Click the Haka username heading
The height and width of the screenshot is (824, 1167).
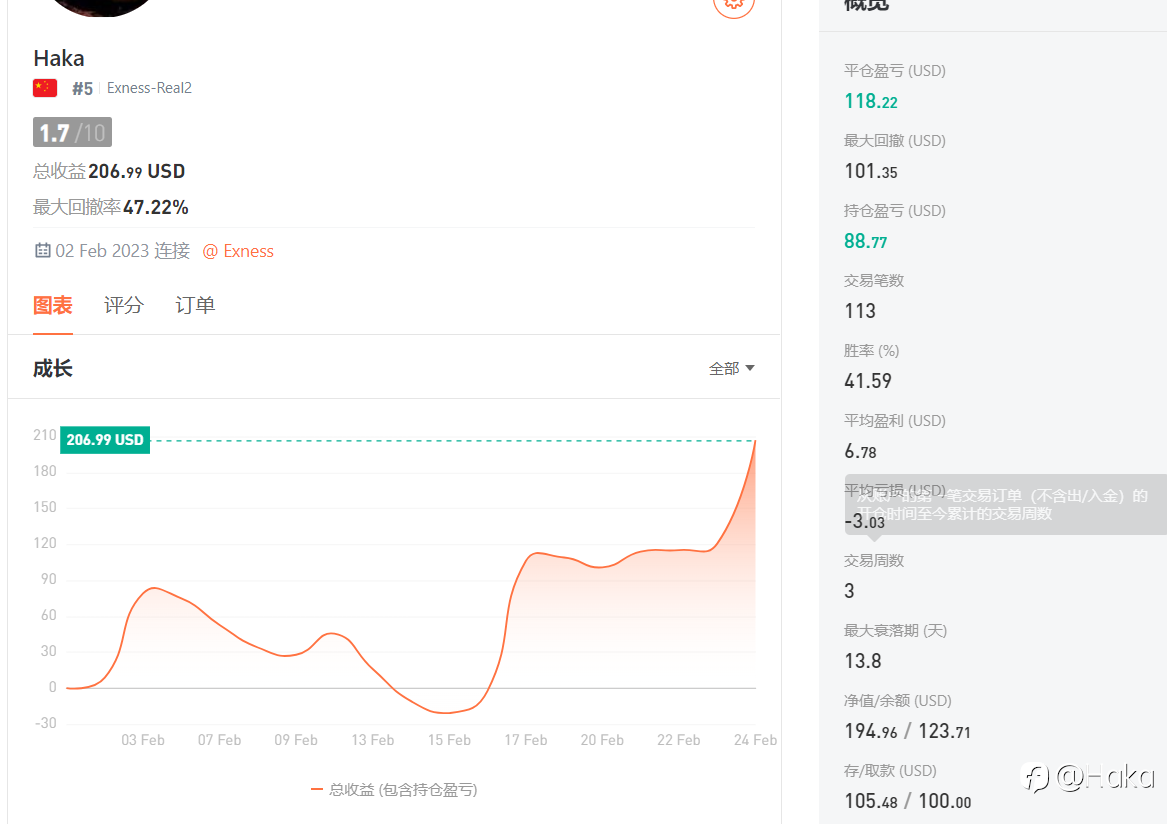click(59, 58)
